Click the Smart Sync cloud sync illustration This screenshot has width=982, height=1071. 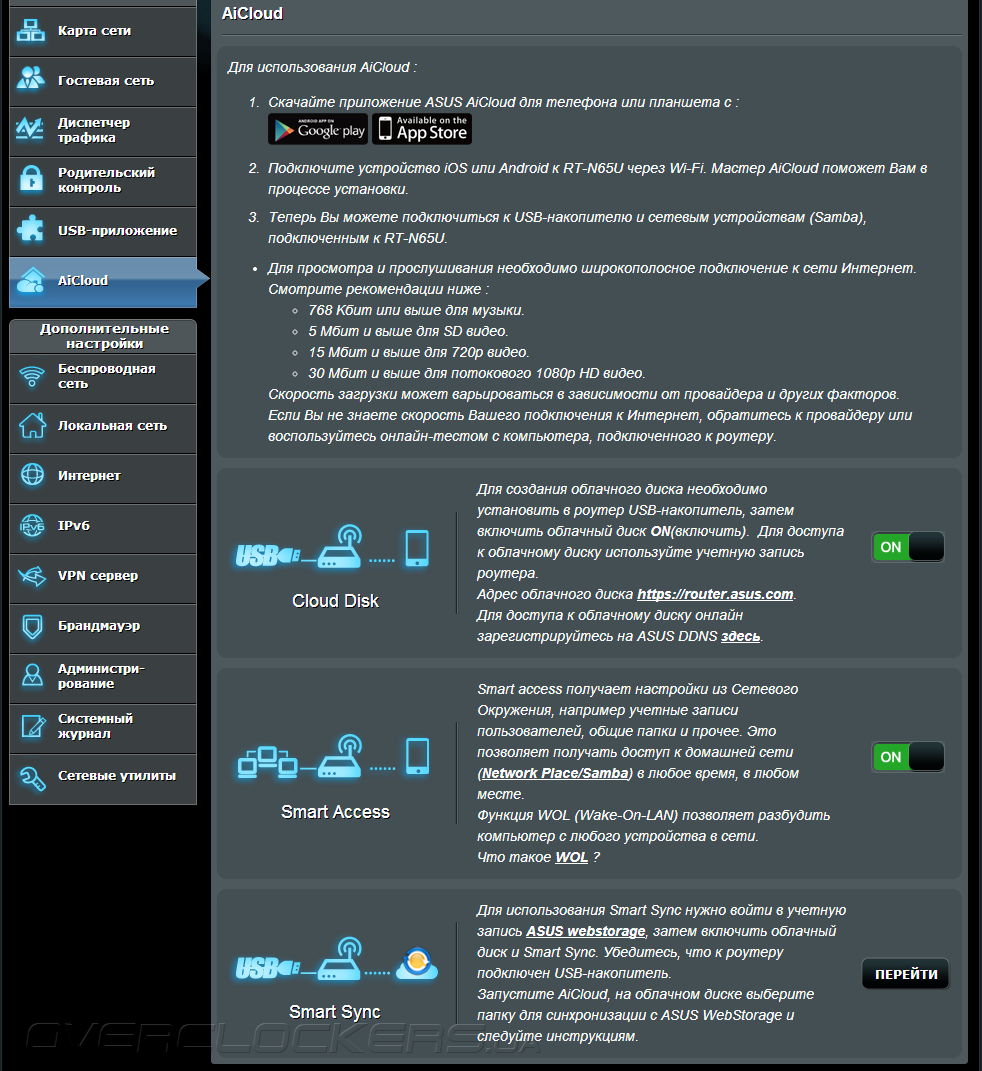(x=337, y=959)
